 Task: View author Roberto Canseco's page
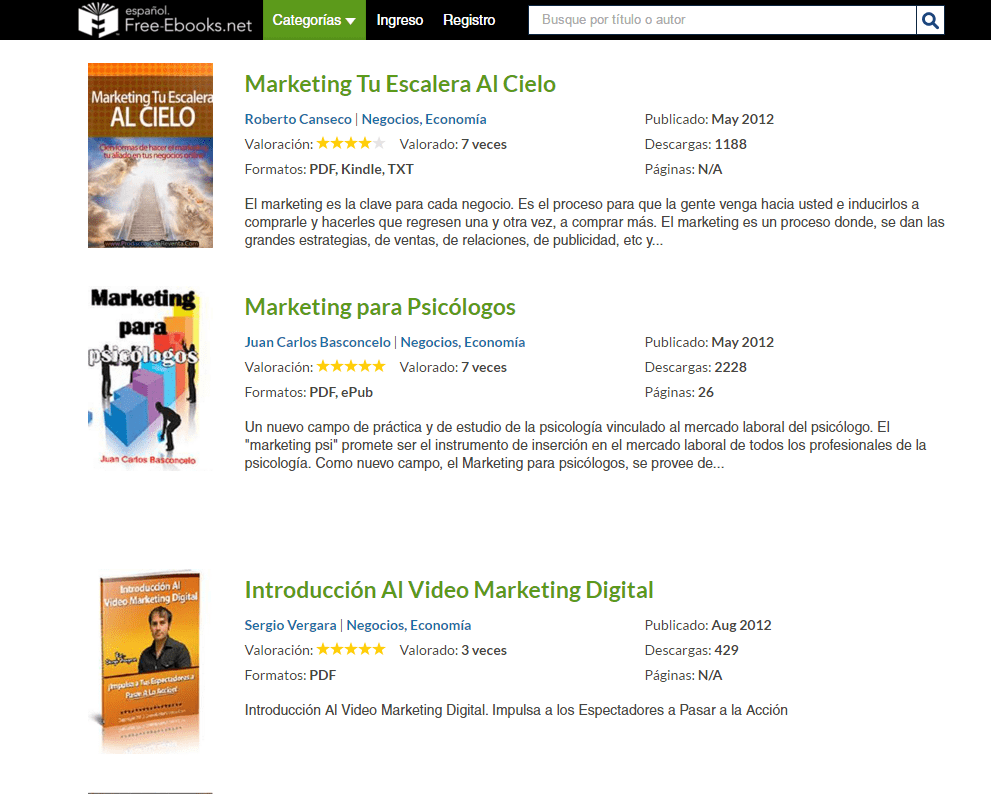(x=298, y=119)
